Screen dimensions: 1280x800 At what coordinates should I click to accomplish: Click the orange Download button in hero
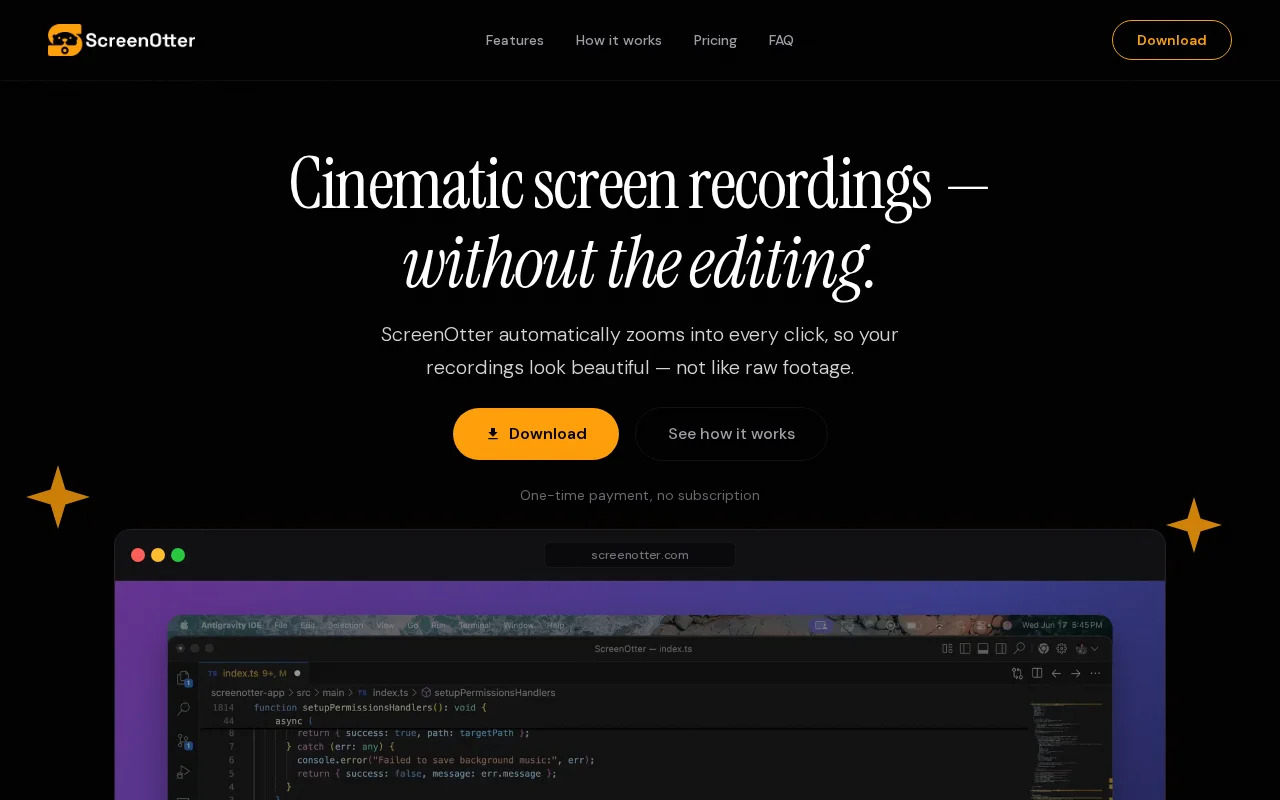(536, 434)
